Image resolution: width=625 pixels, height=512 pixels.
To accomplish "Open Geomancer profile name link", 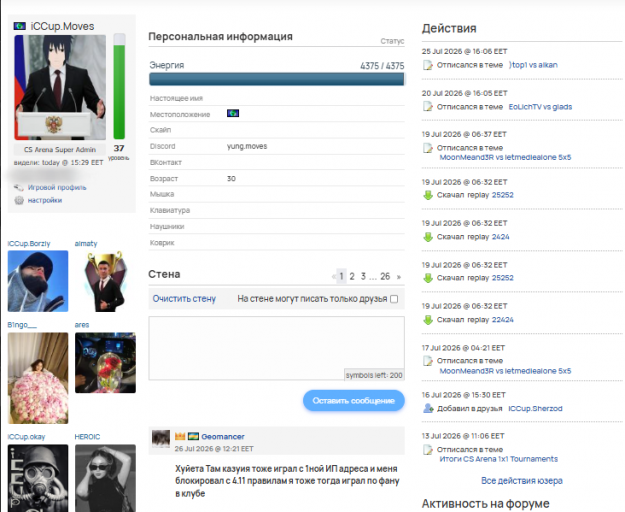I will (x=223, y=437).
